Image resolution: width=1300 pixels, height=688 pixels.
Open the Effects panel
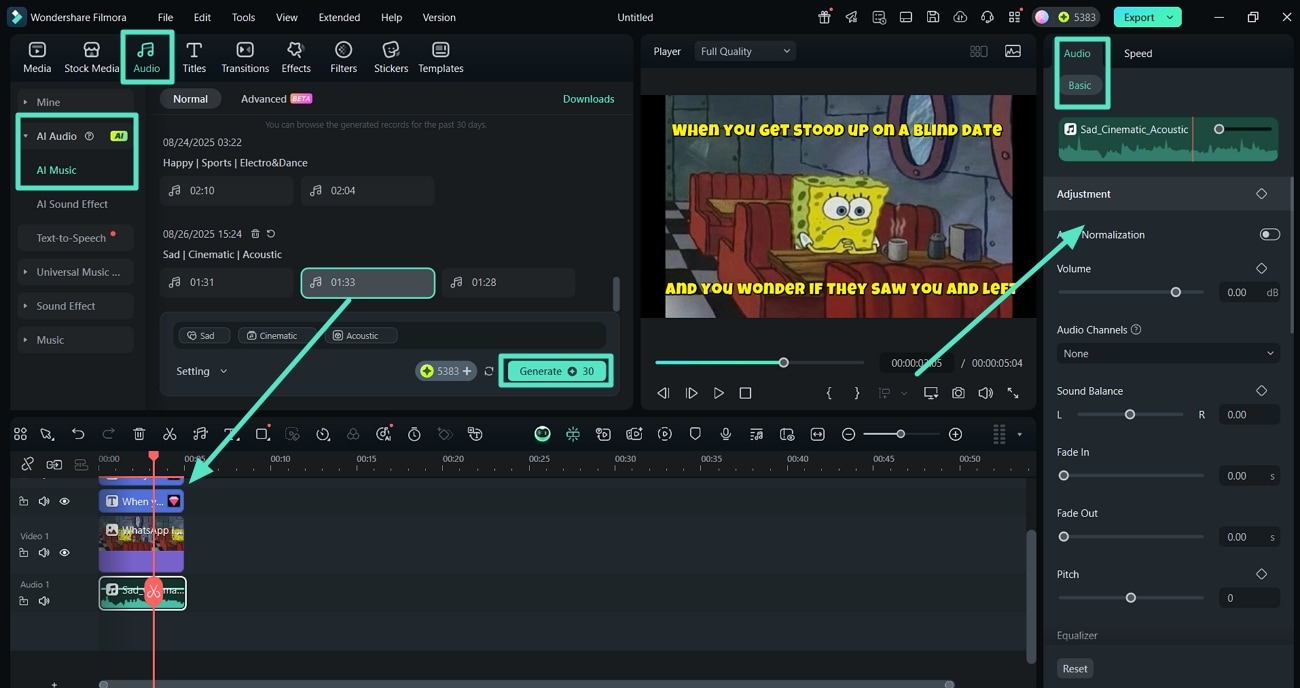point(296,57)
